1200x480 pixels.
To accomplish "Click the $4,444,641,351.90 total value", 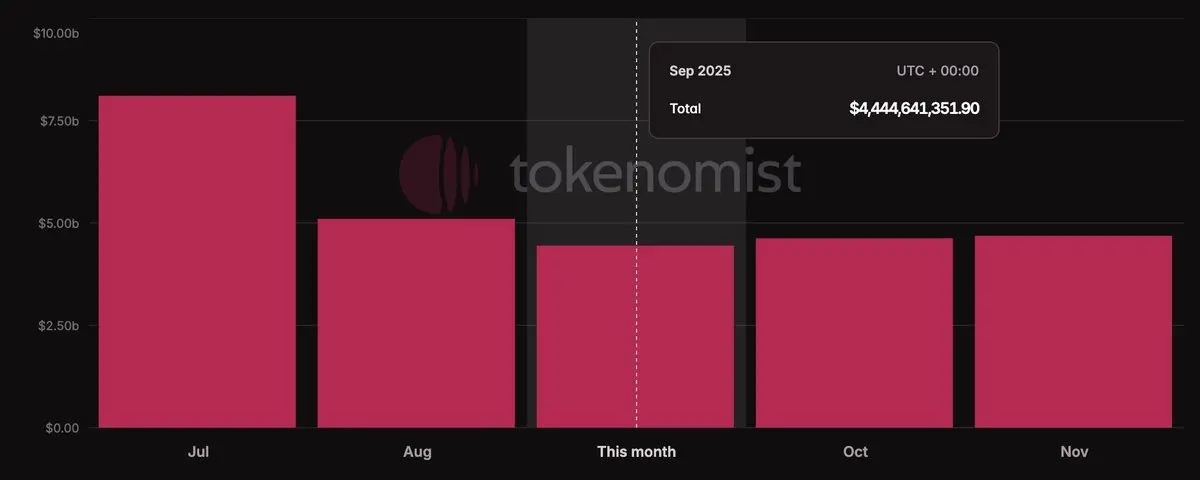I will (x=914, y=108).
